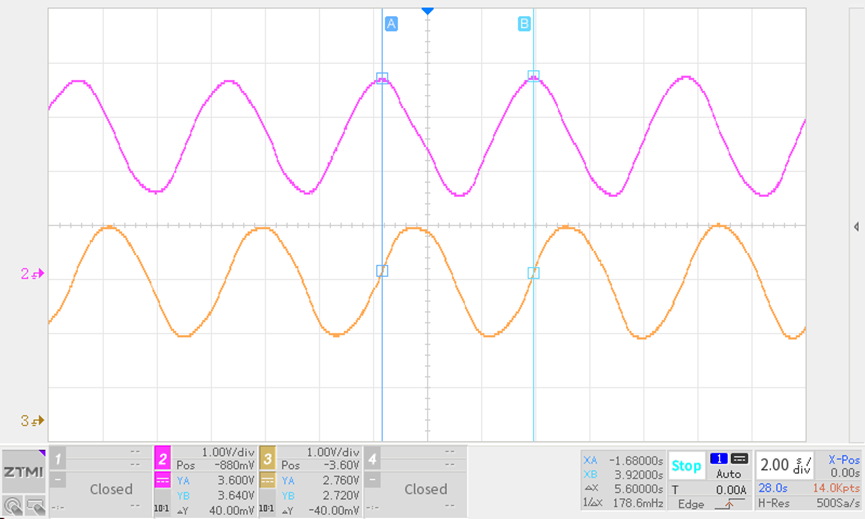Select the magenta channel 2 button

pyautogui.click(x=162, y=458)
